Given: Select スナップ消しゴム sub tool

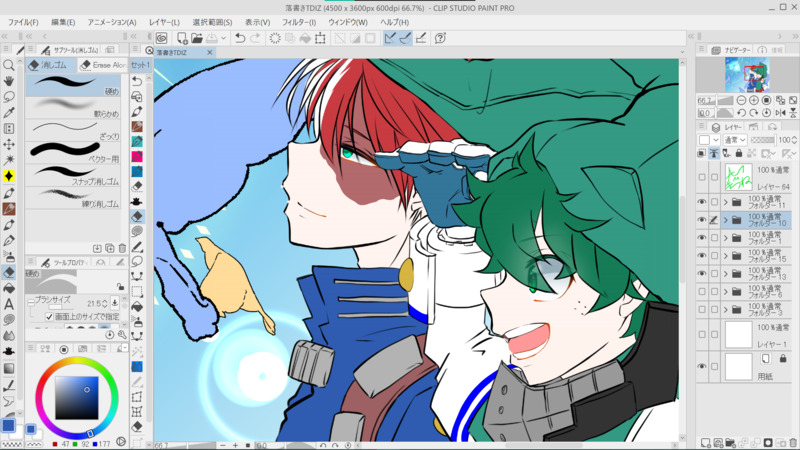Looking at the screenshot, I should click(x=73, y=176).
